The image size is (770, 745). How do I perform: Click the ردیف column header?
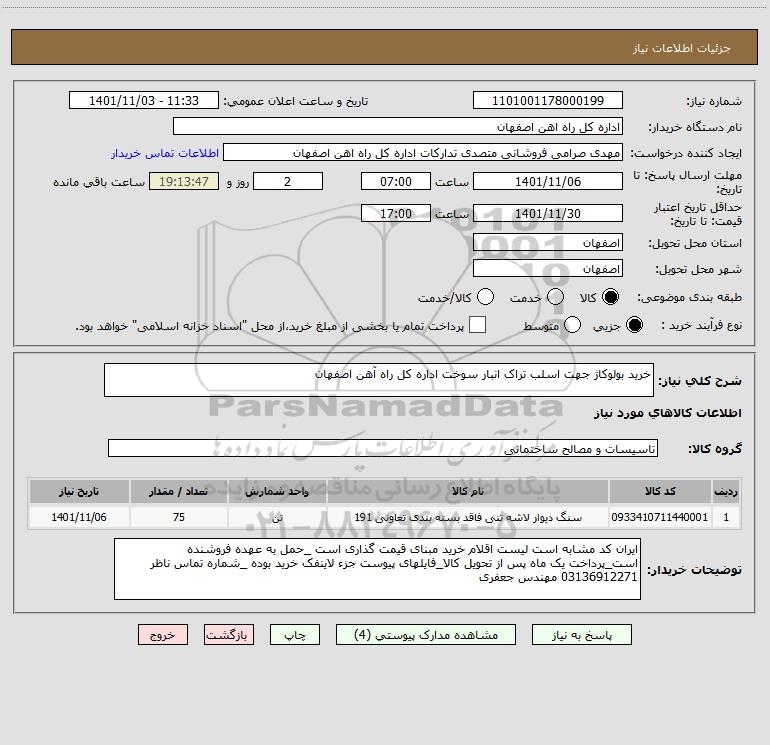[x=726, y=491]
